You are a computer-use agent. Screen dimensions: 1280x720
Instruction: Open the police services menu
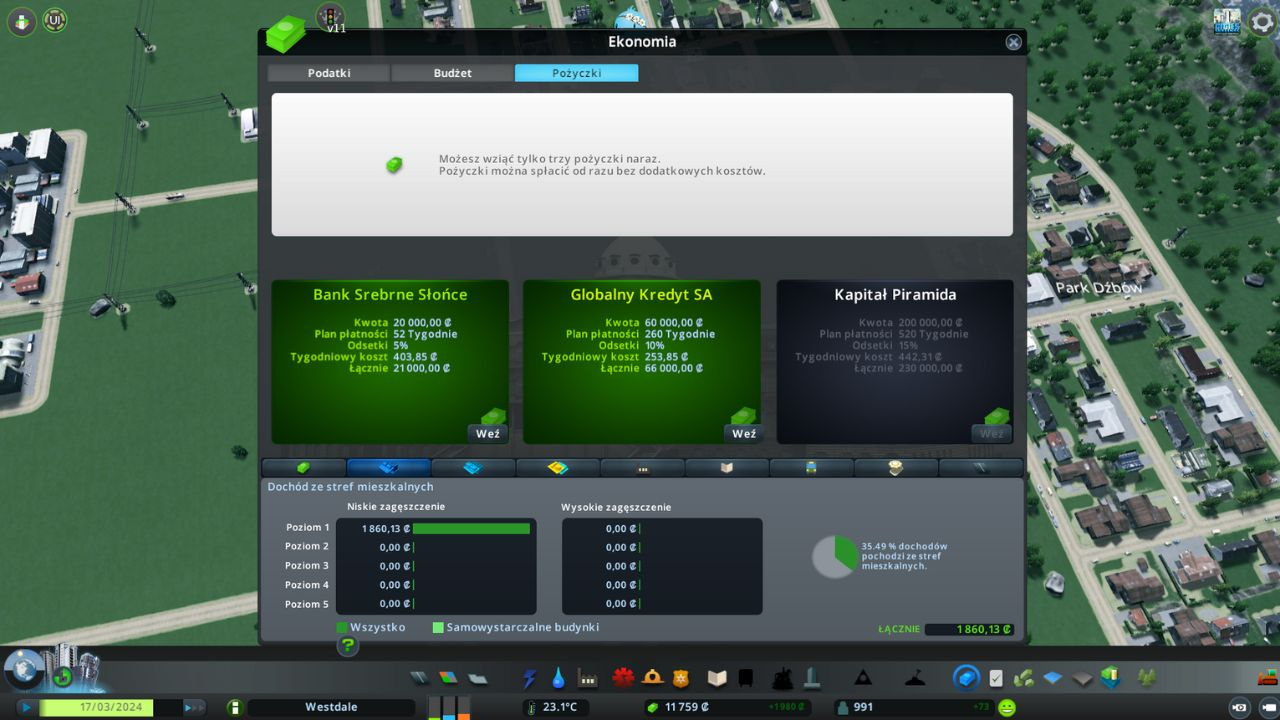(681, 679)
